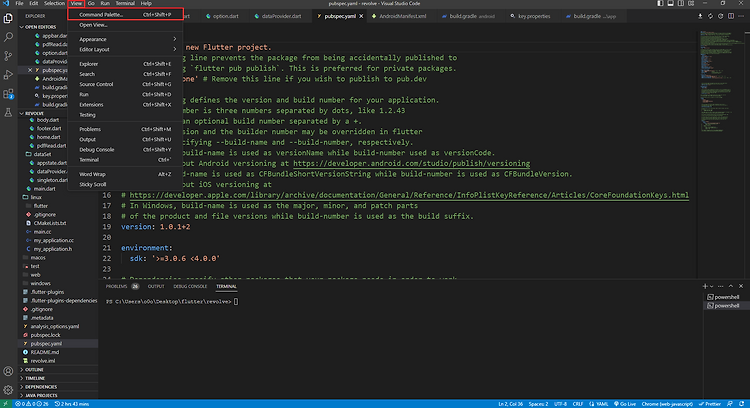
Task: Toggle panel layout icon in title bar
Action: click(x=671, y=3)
